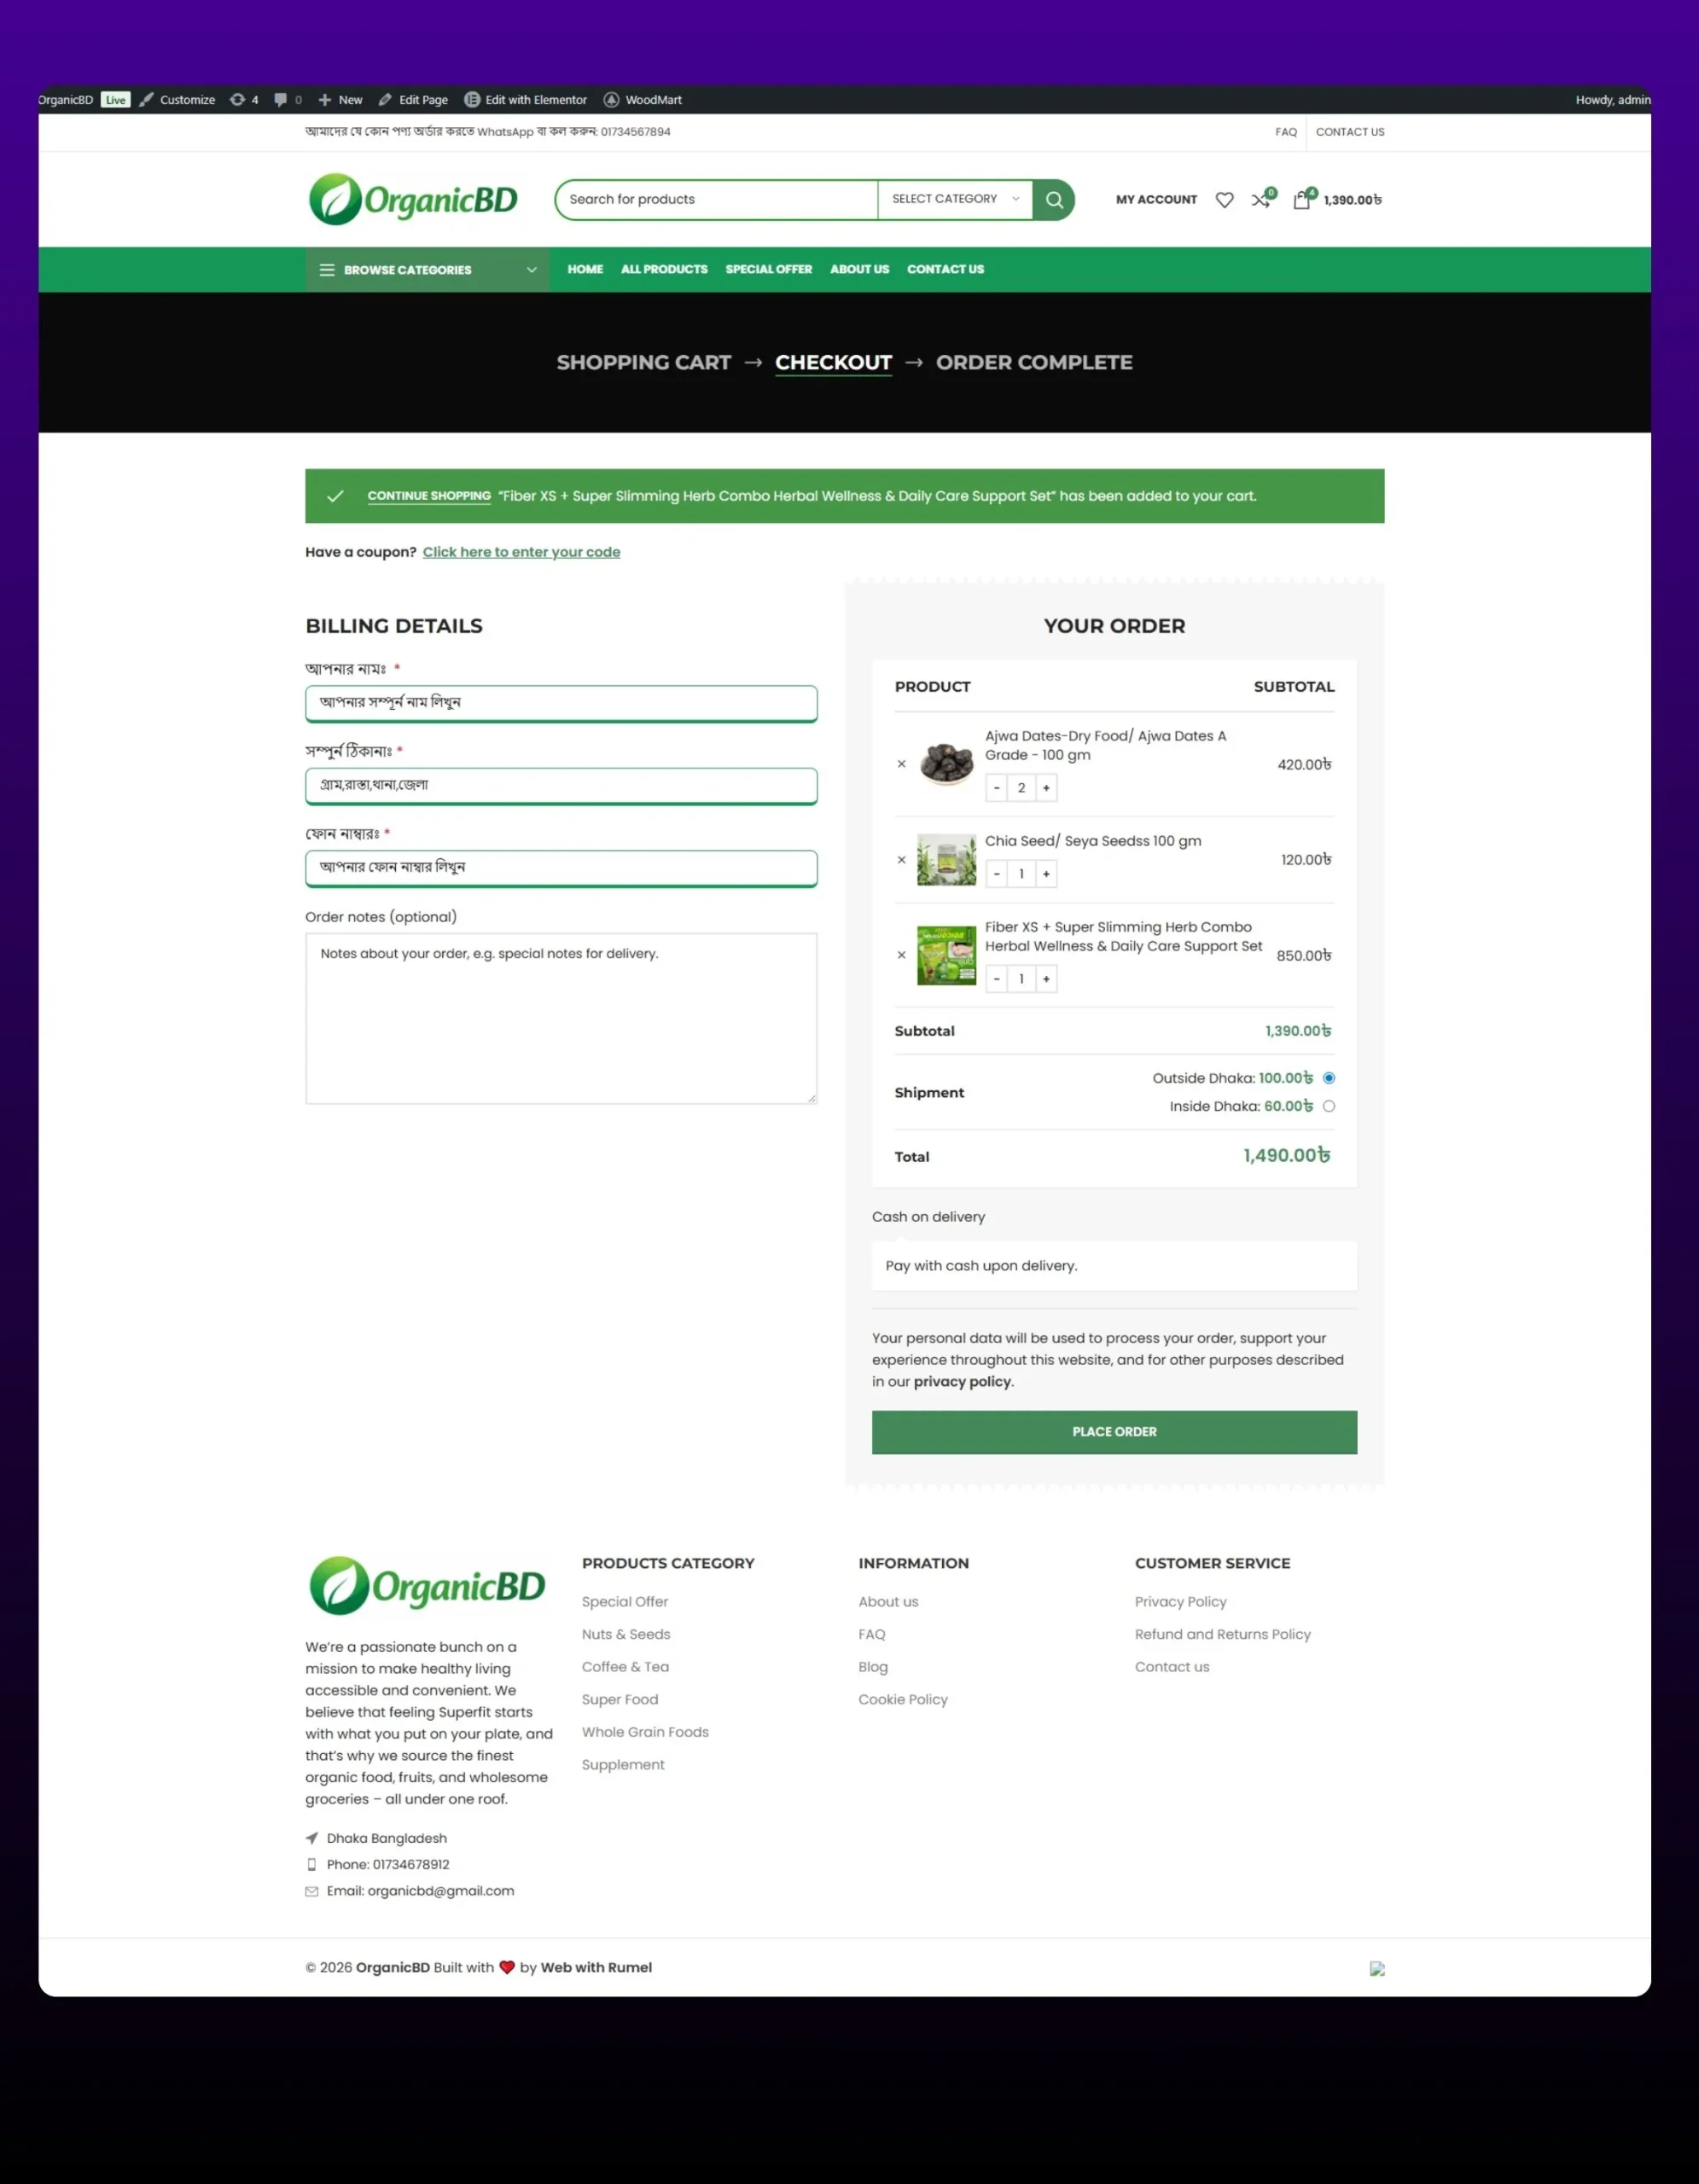Select Outside Dhaka shipping option
The image size is (1699, 2184).
point(1328,1078)
